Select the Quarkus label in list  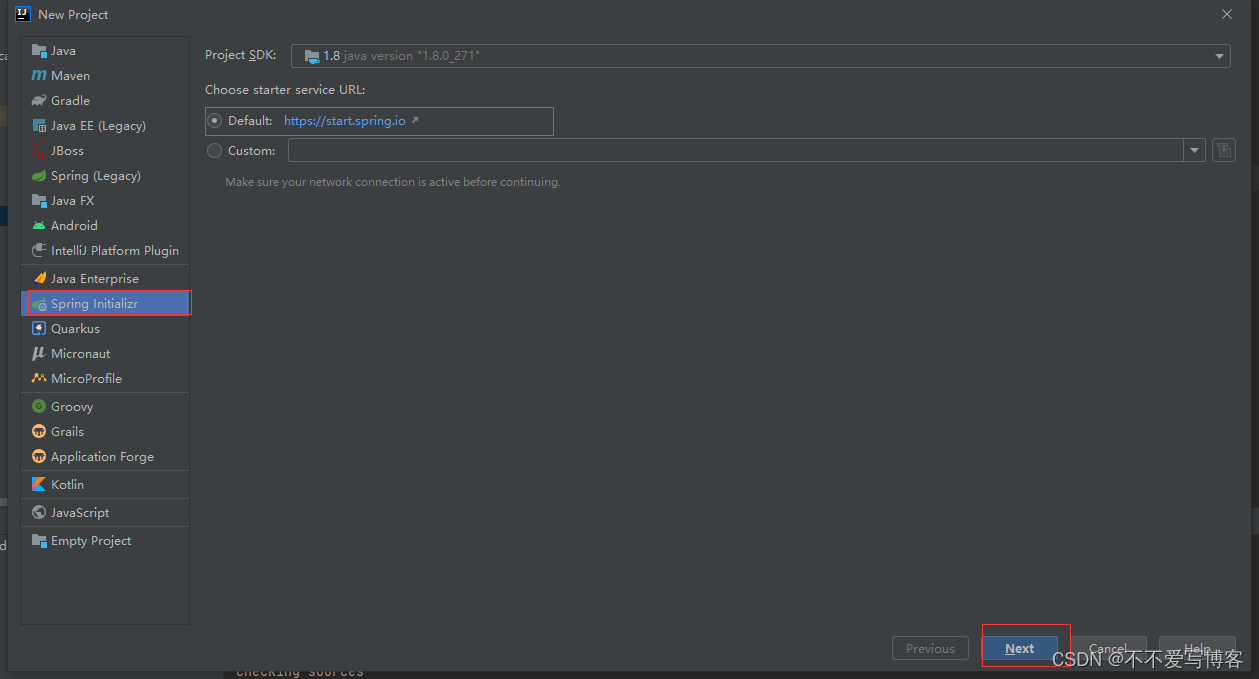tap(75, 329)
